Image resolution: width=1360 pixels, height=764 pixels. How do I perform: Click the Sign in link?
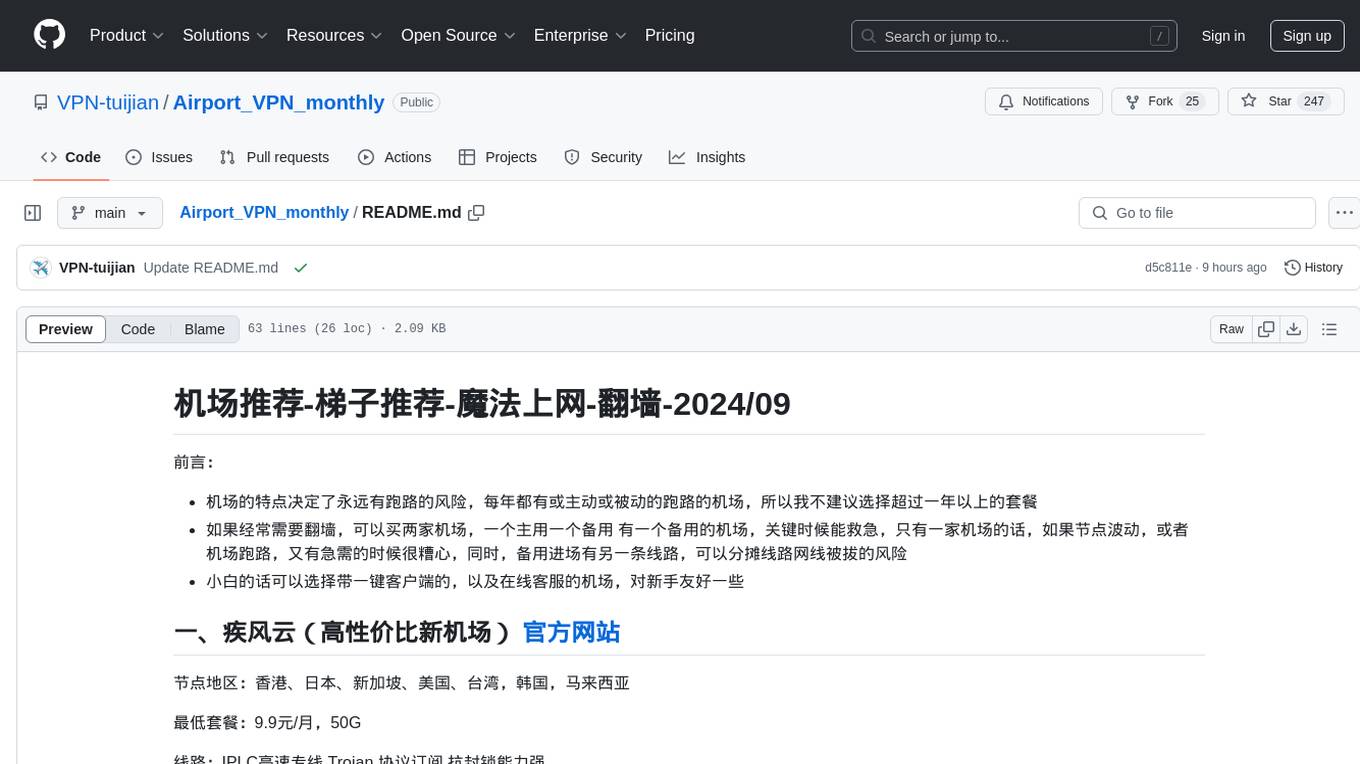(1223, 36)
